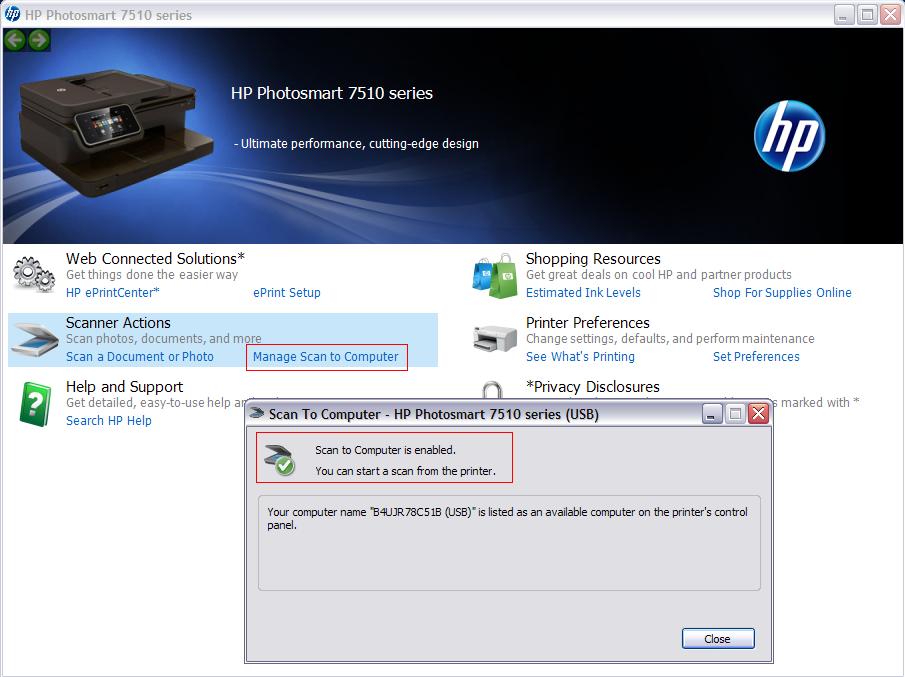Click the Shopping Resources heading
The image size is (905, 677).
[593, 259]
